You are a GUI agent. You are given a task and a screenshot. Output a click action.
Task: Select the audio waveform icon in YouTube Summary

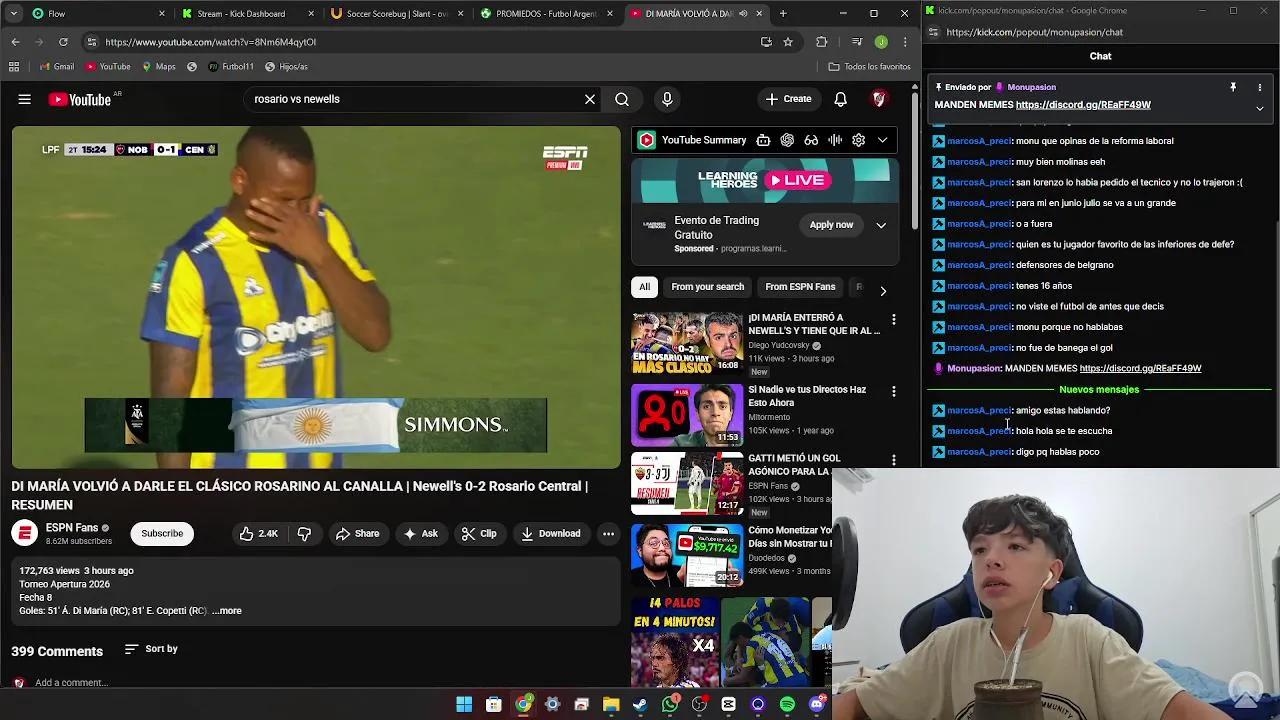pos(835,140)
